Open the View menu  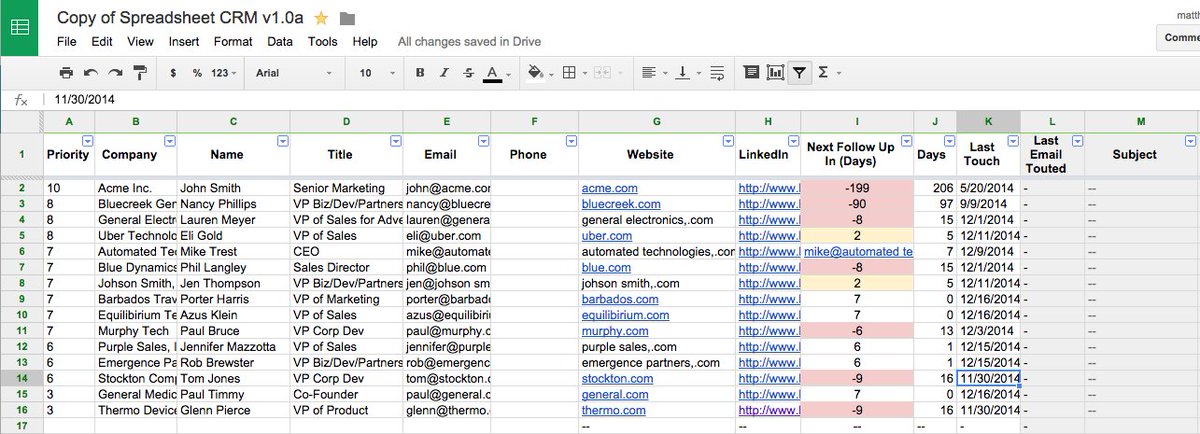coord(141,42)
